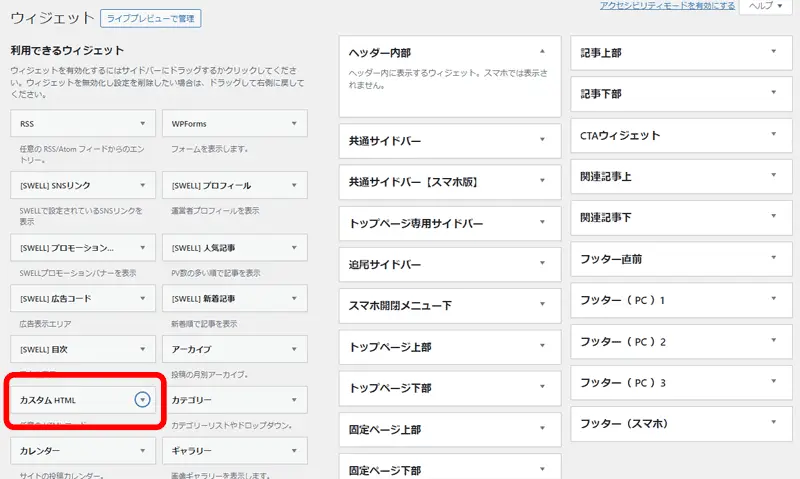Expand the フッター（スマホ） widget area
The image size is (800, 479).
773,423
